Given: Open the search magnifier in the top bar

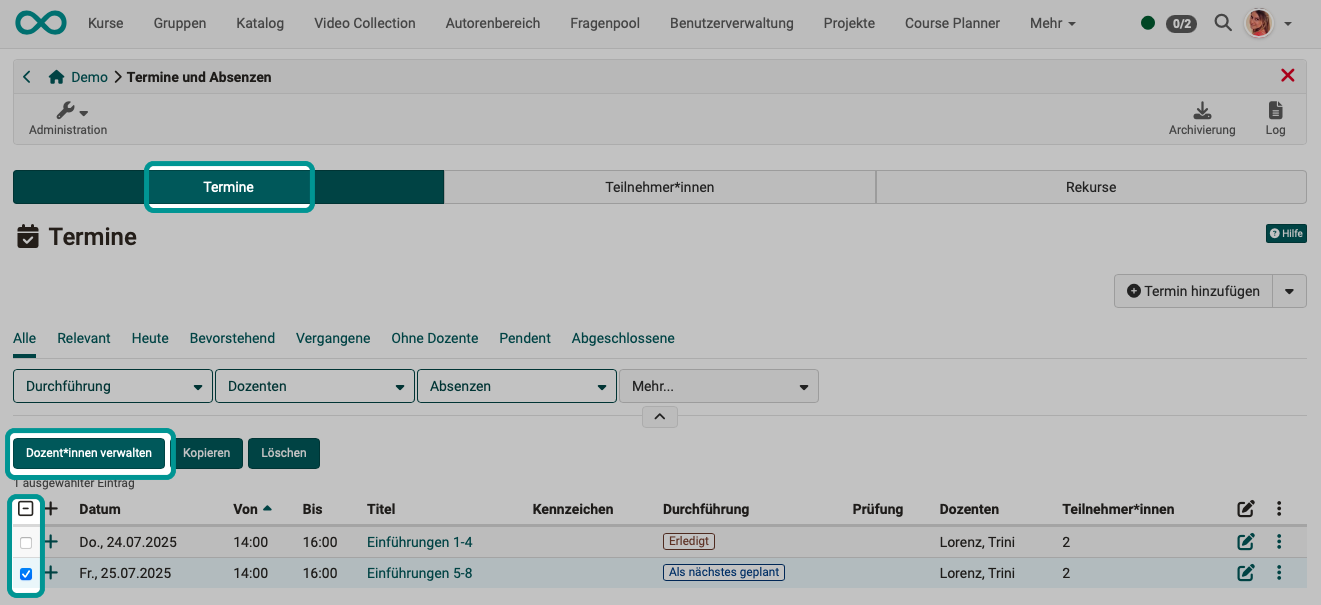Looking at the screenshot, I should (x=1222, y=22).
